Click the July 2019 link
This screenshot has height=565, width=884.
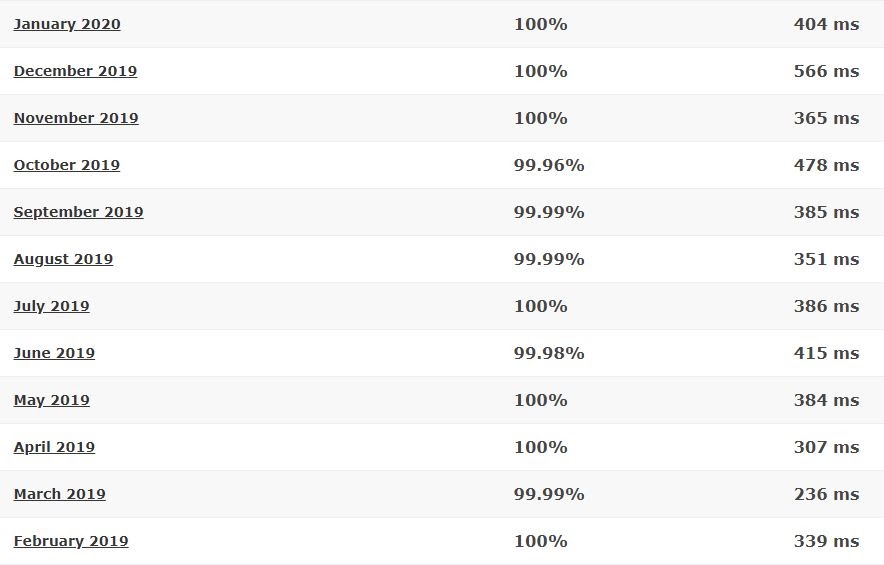51,306
